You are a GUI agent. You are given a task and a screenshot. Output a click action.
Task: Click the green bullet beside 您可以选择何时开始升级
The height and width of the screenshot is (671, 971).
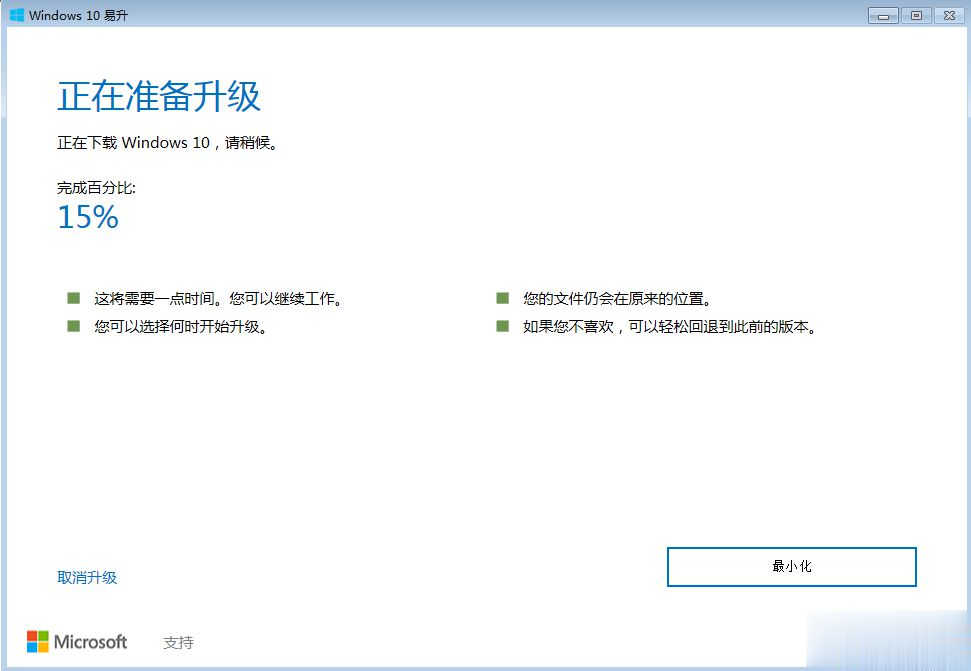coord(74,326)
